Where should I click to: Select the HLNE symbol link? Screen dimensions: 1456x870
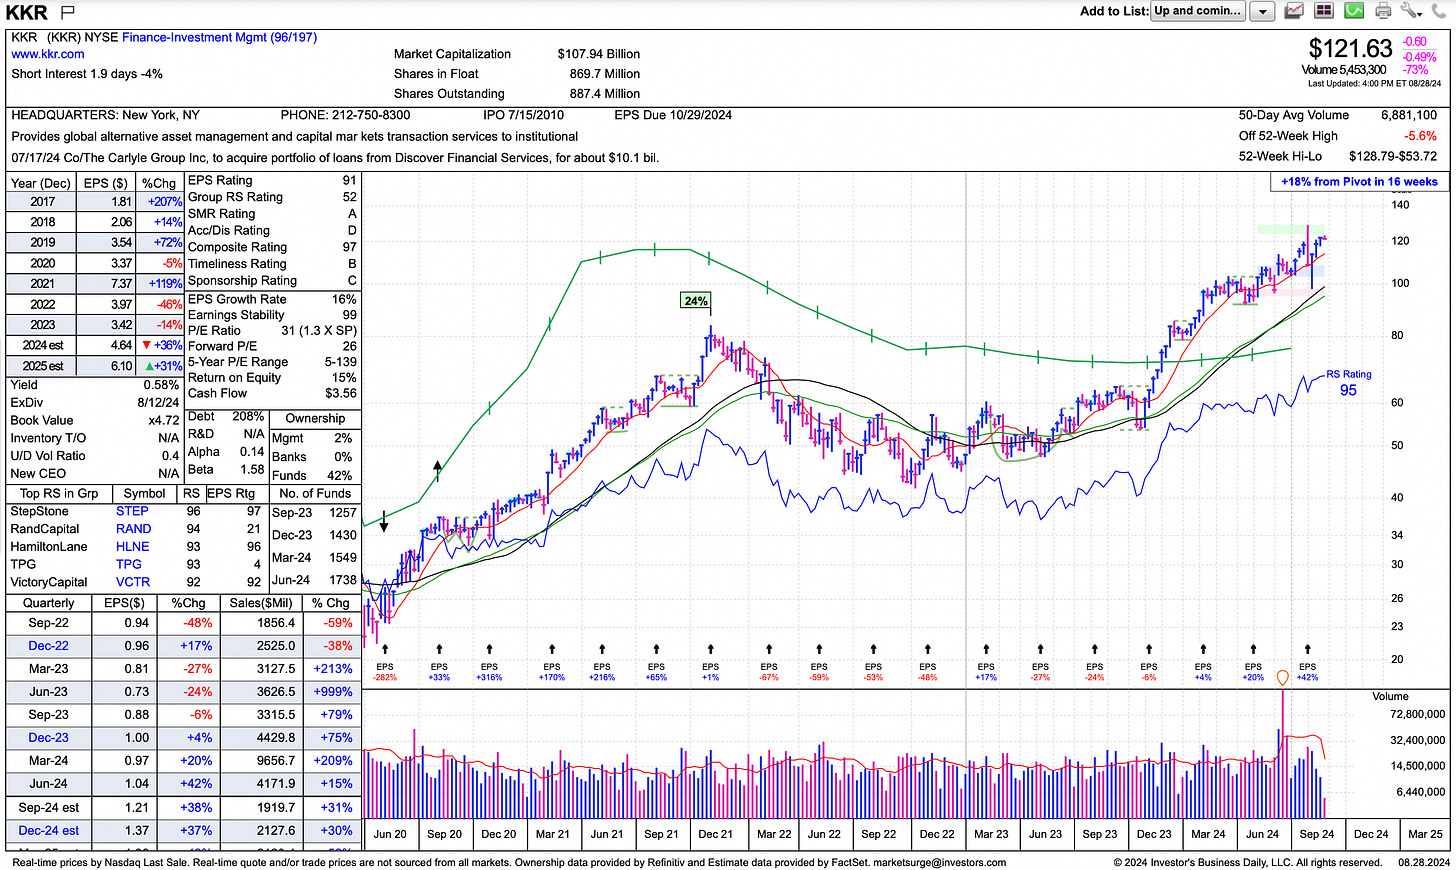point(132,547)
